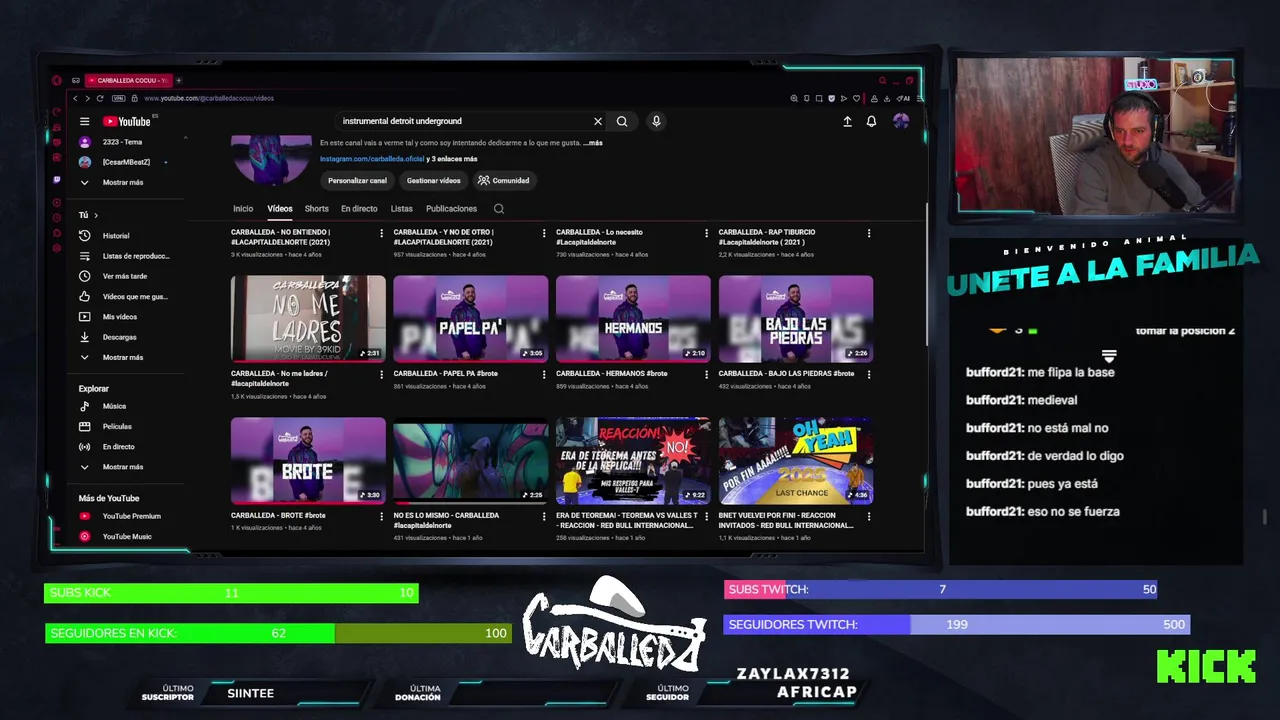
Task: Play the BNET VUELVE OH YEAH thumbnail
Action: pyautogui.click(x=796, y=461)
